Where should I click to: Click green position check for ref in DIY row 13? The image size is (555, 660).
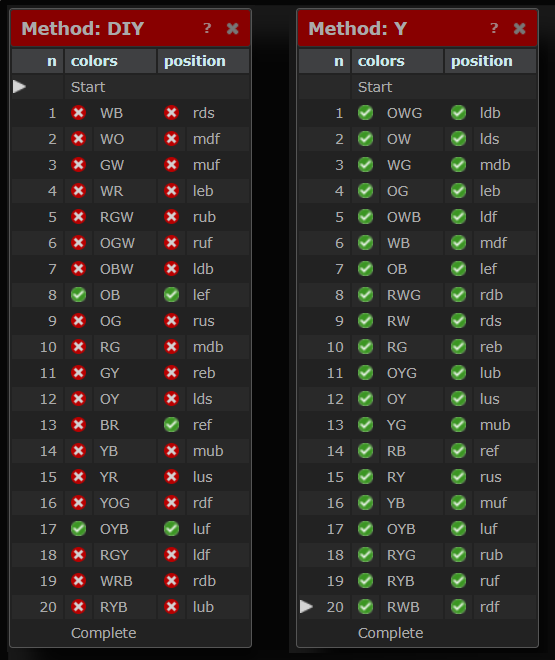[x=171, y=425]
